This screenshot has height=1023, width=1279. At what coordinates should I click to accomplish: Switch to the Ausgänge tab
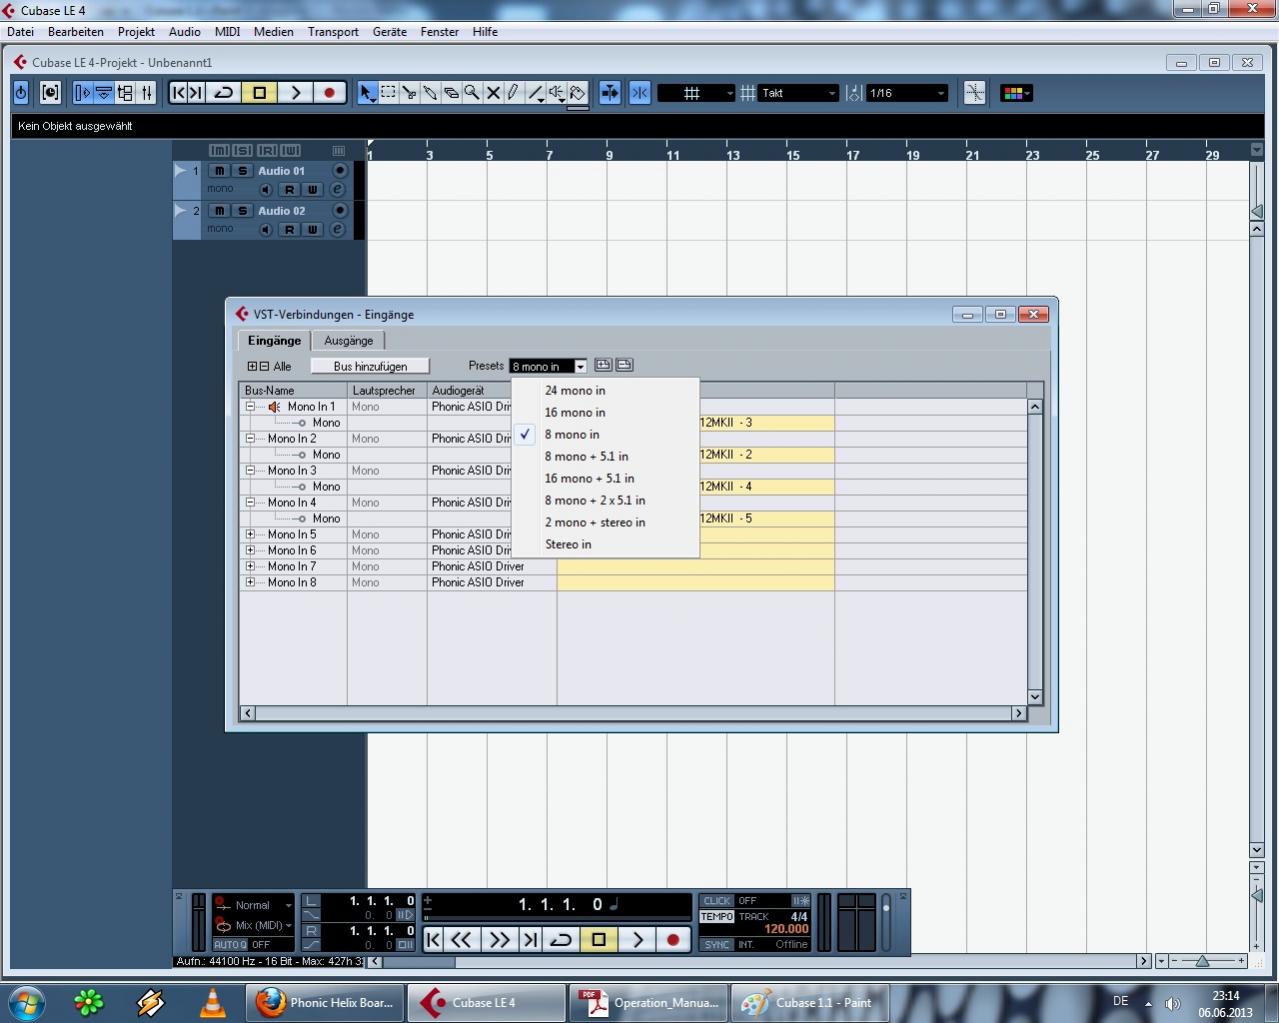348,341
